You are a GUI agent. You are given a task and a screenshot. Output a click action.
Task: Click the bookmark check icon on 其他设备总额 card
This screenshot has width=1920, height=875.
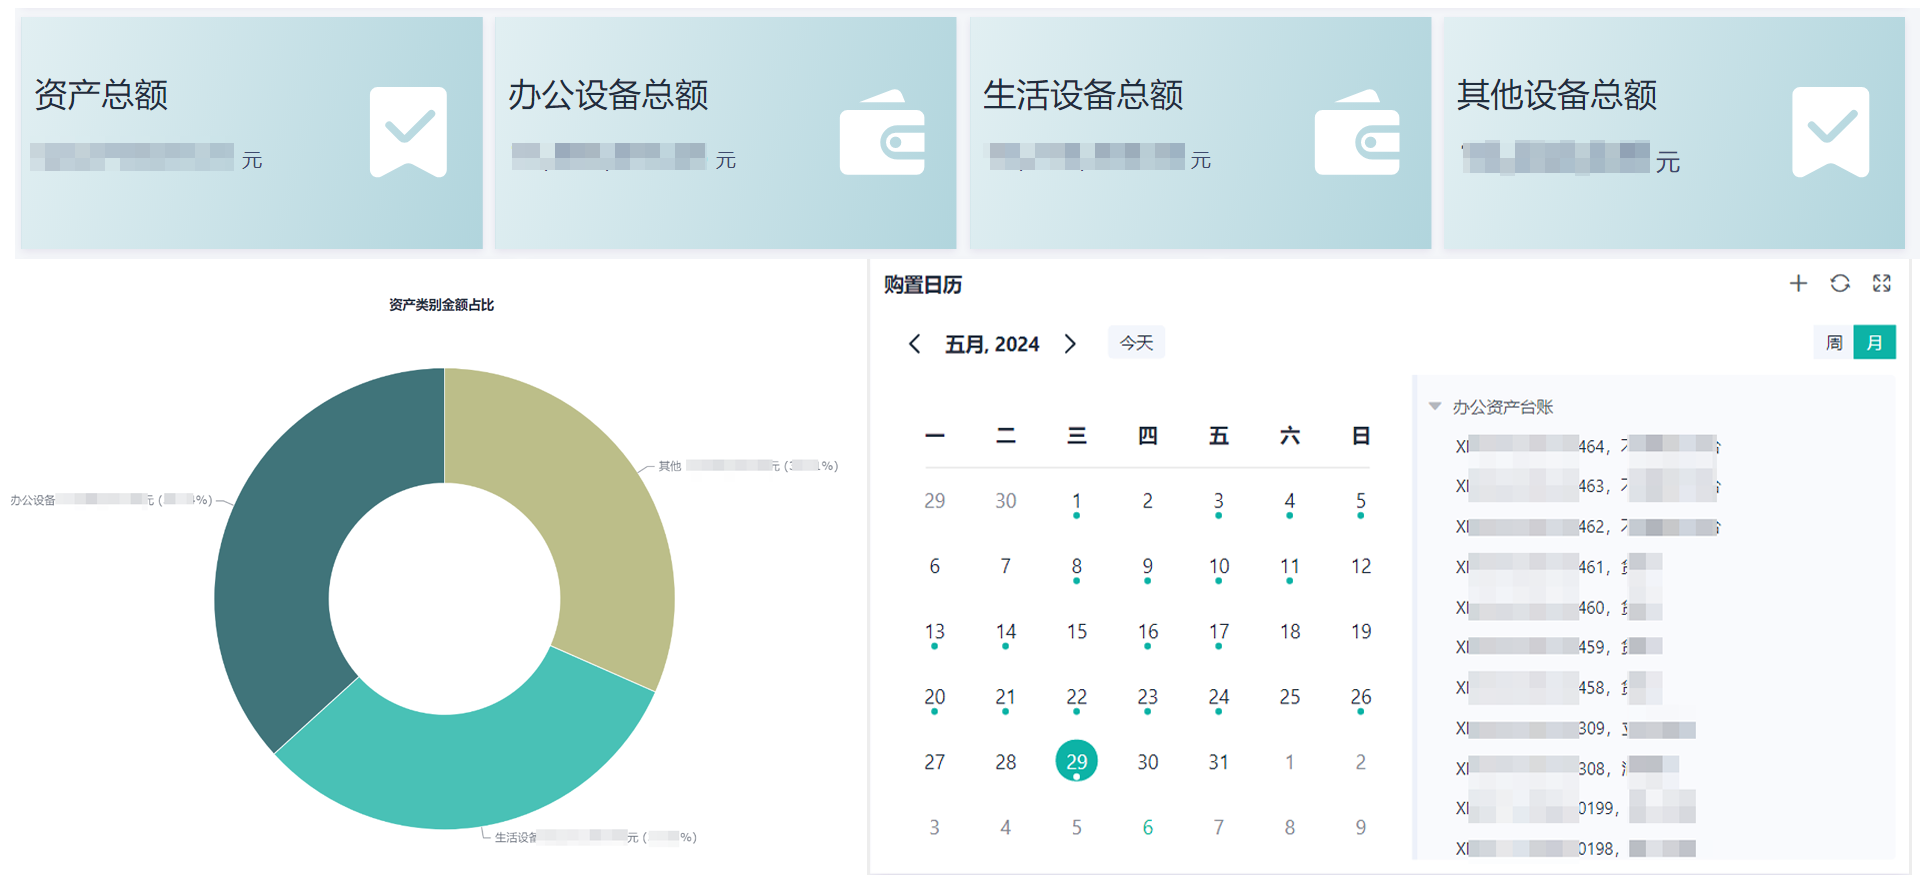click(x=1830, y=132)
